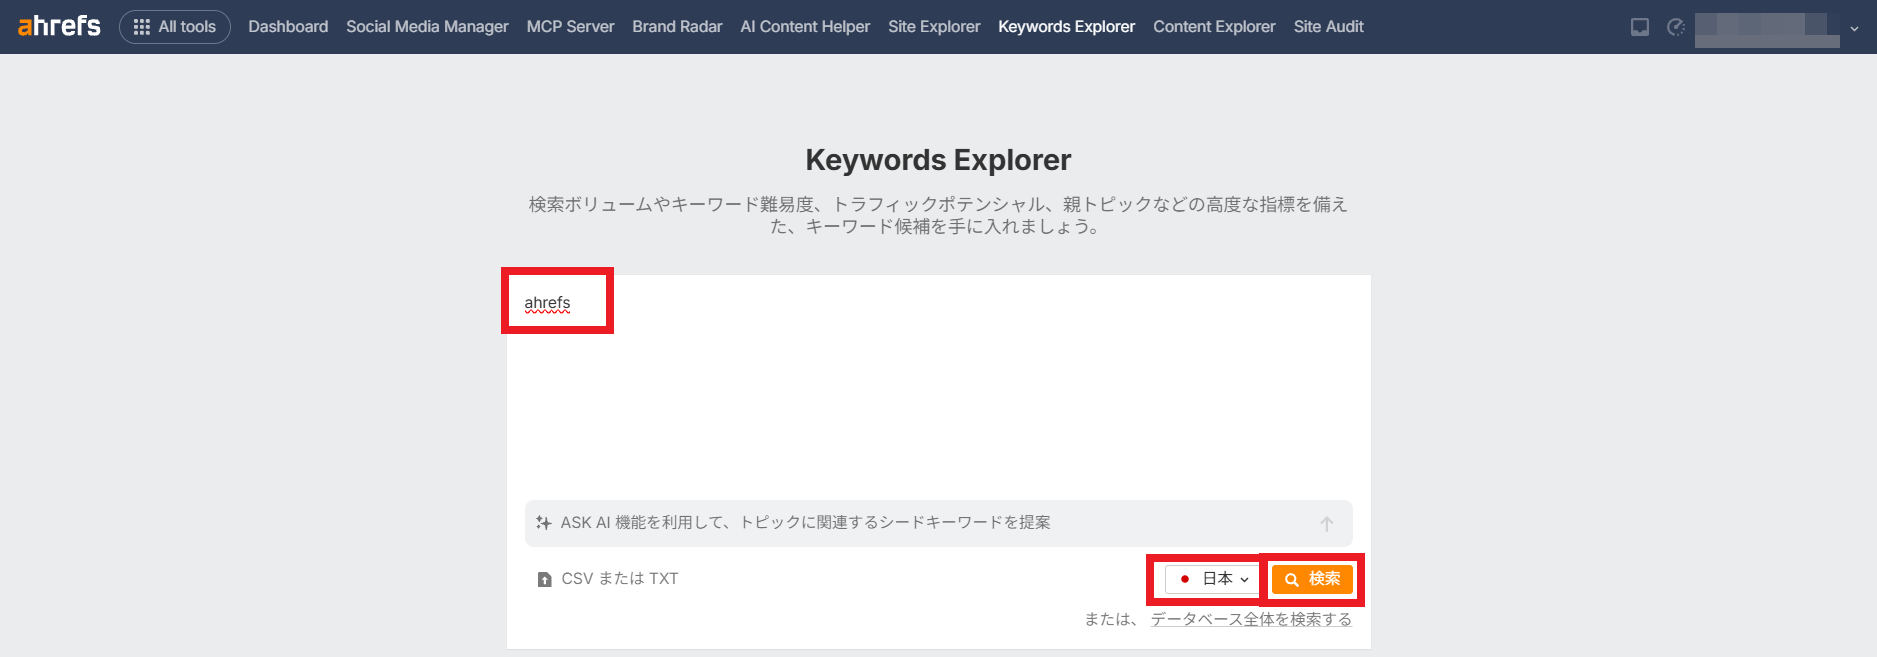Click the blurred account name
This screenshot has height=657, width=1877.
click(x=1767, y=30)
